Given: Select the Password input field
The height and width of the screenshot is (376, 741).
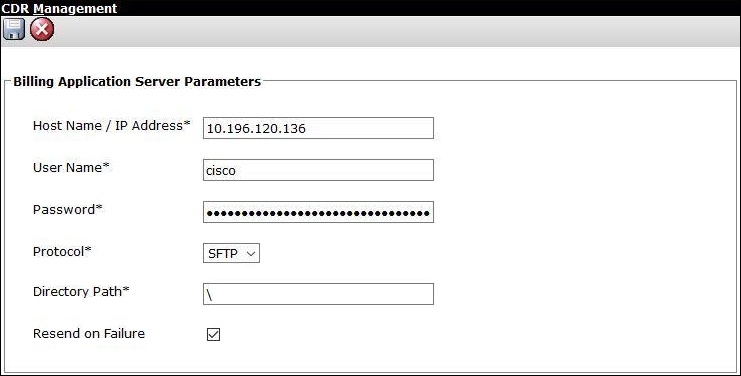Looking at the screenshot, I should 318,212.
